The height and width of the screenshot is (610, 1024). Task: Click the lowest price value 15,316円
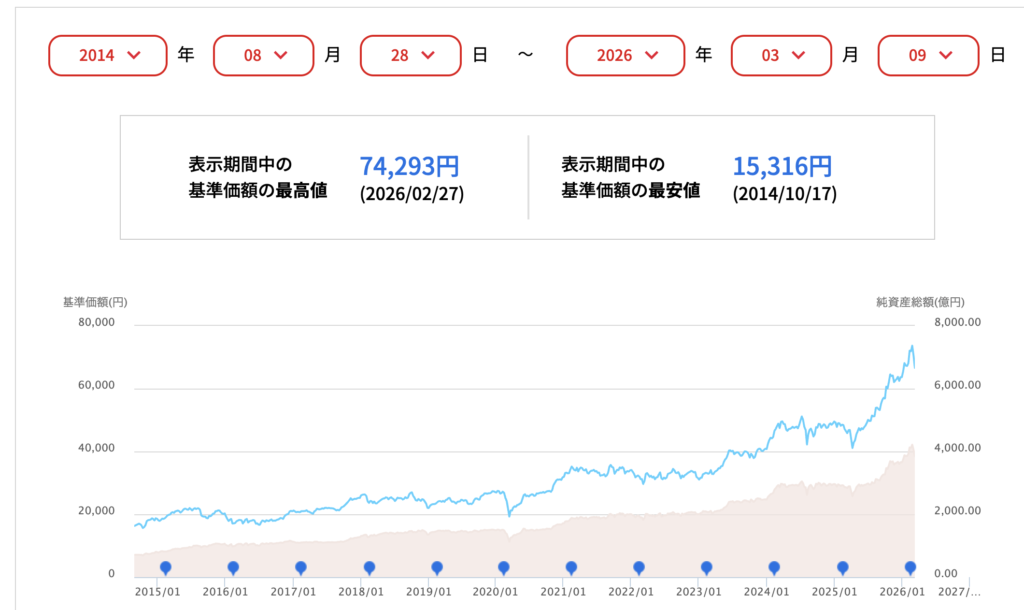(x=782, y=166)
